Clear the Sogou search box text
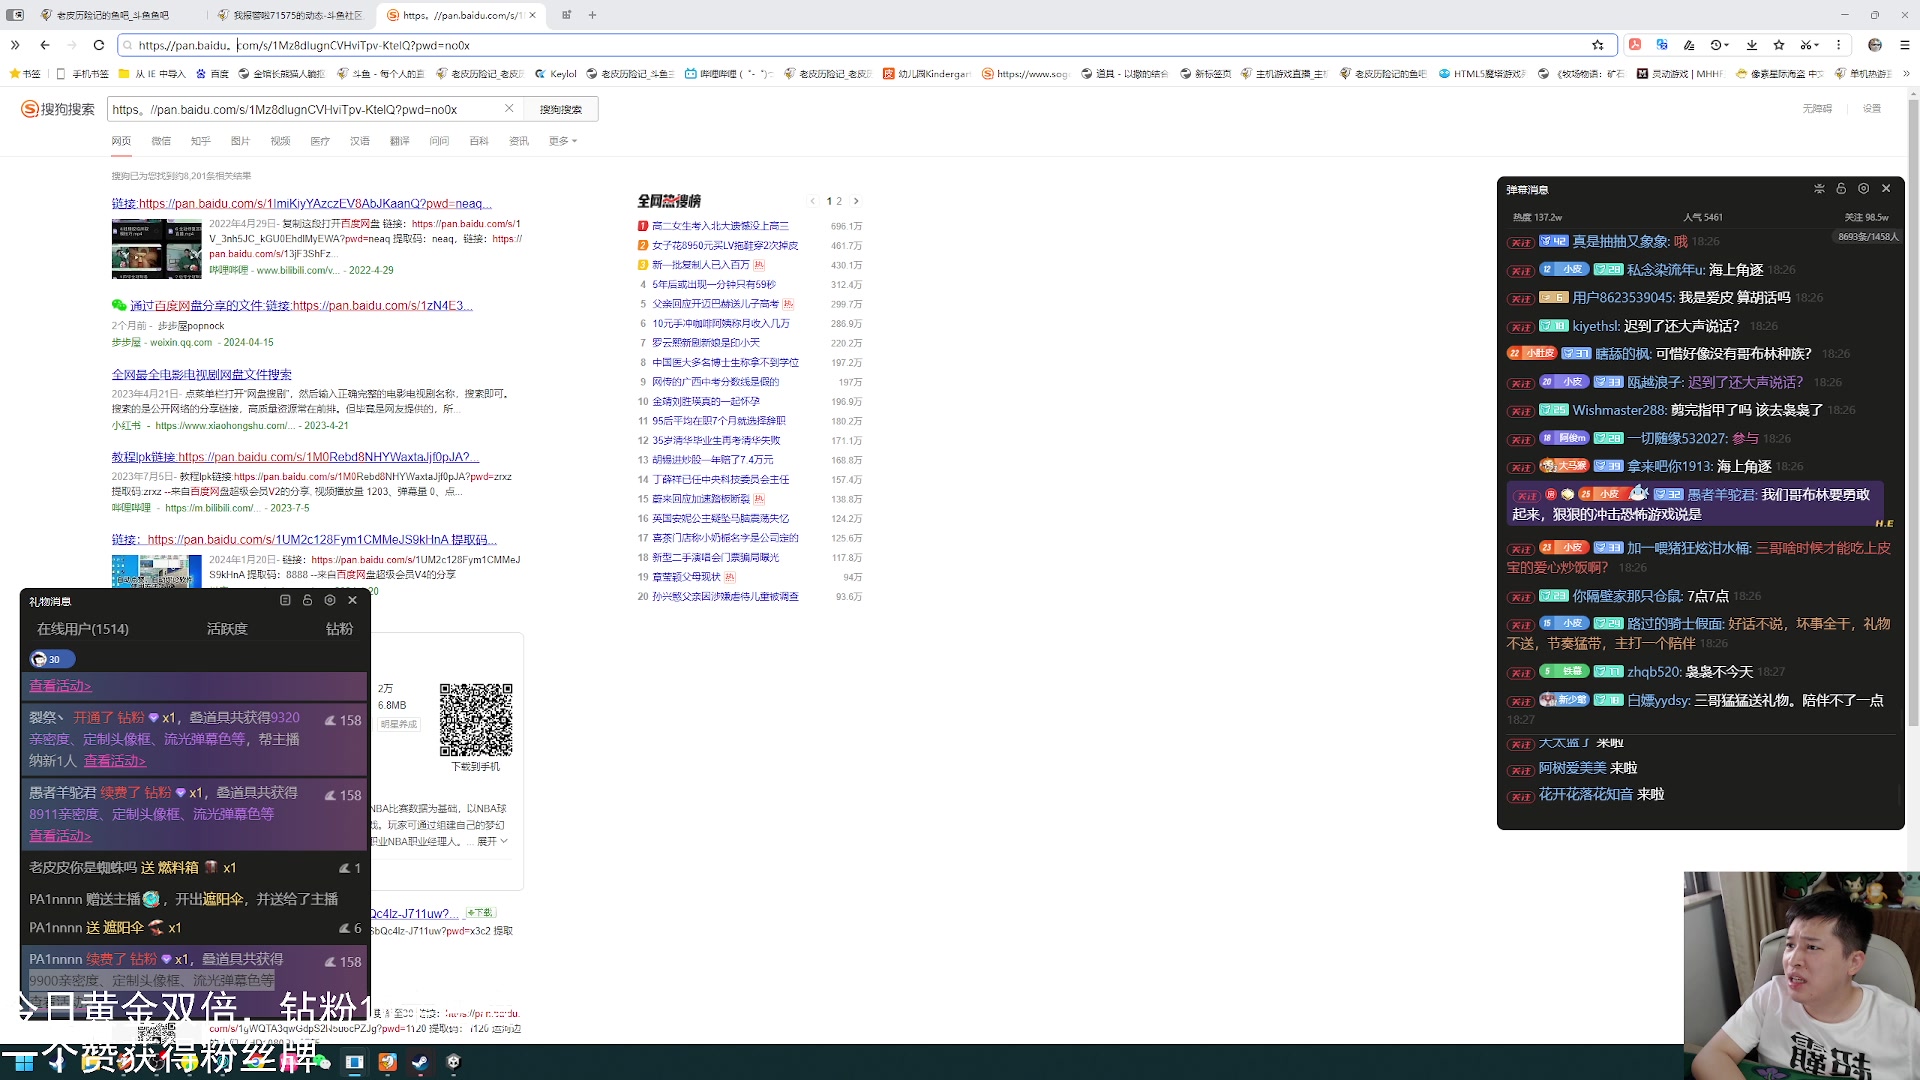1920x1080 pixels. [509, 109]
